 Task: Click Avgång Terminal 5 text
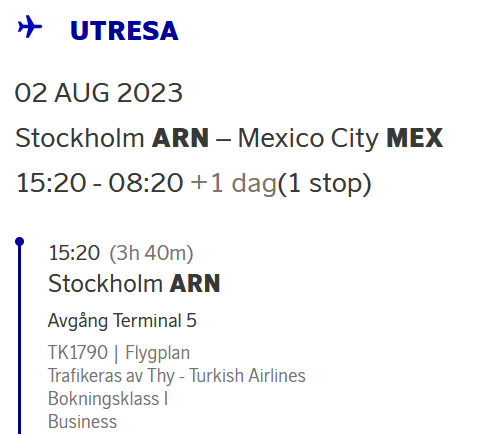pos(122,321)
